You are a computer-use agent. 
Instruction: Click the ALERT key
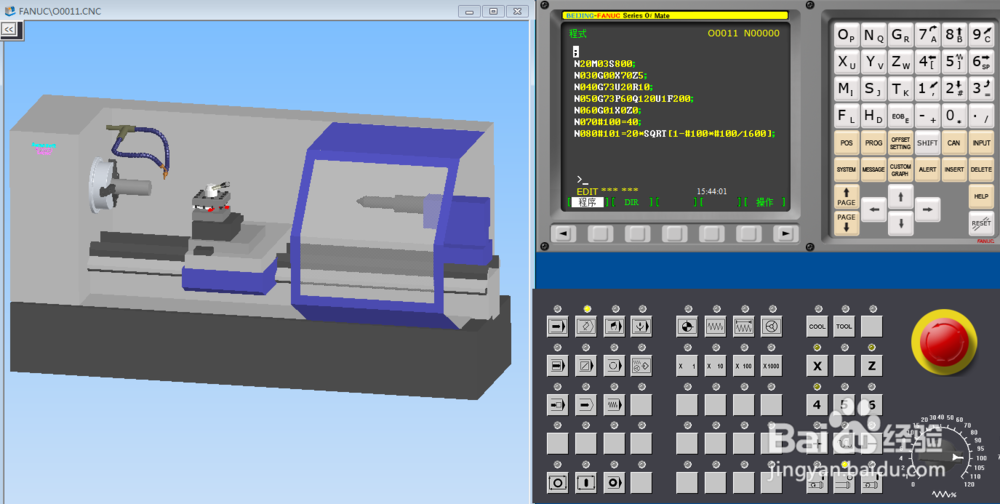pyautogui.click(x=927, y=170)
